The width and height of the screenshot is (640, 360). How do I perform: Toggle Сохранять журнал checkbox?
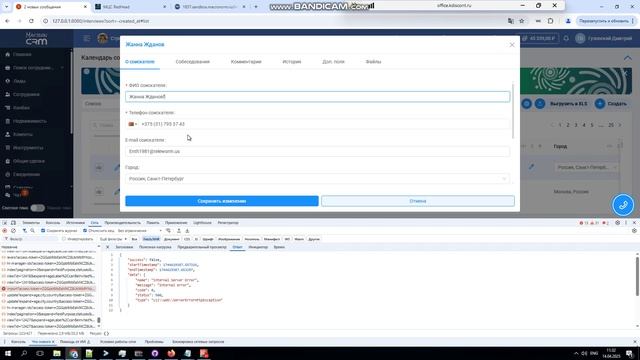coord(43,231)
